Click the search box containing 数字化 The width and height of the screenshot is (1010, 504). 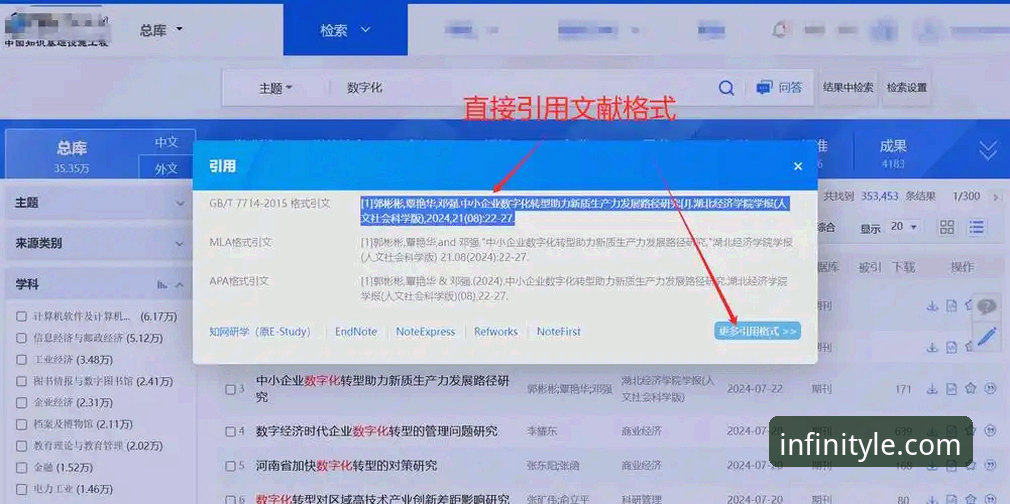[522, 88]
